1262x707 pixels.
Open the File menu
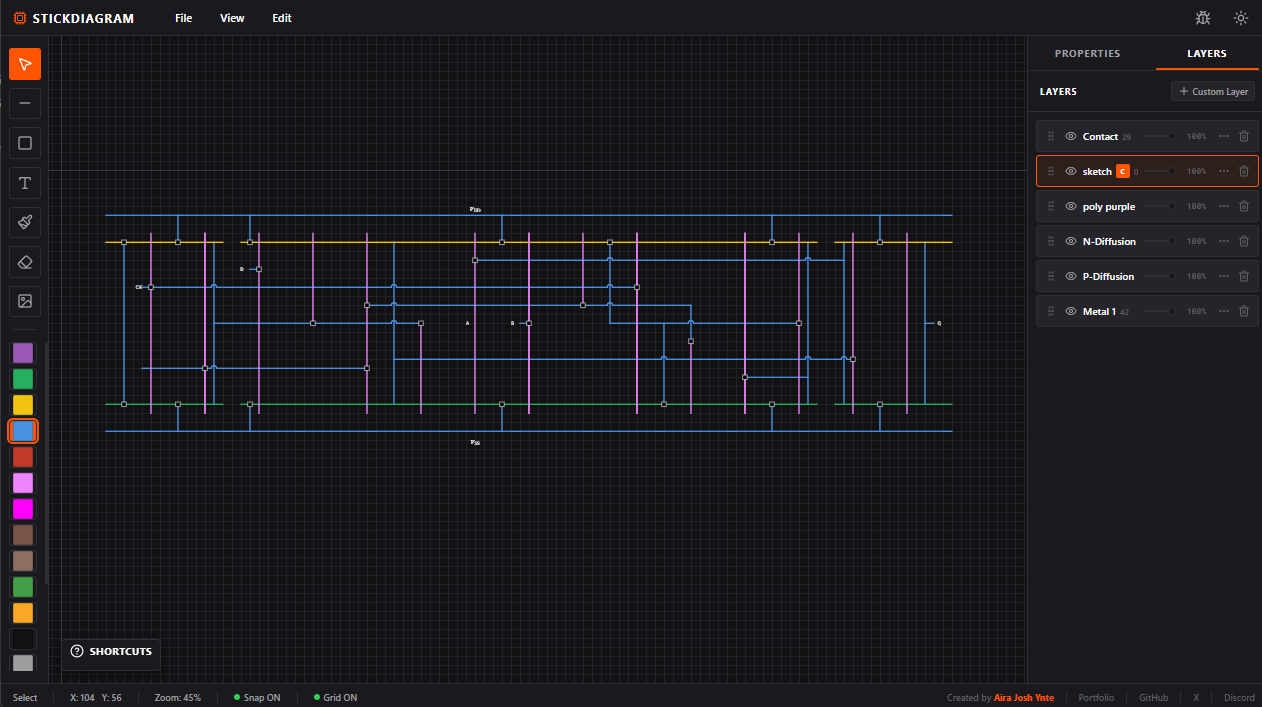(183, 18)
